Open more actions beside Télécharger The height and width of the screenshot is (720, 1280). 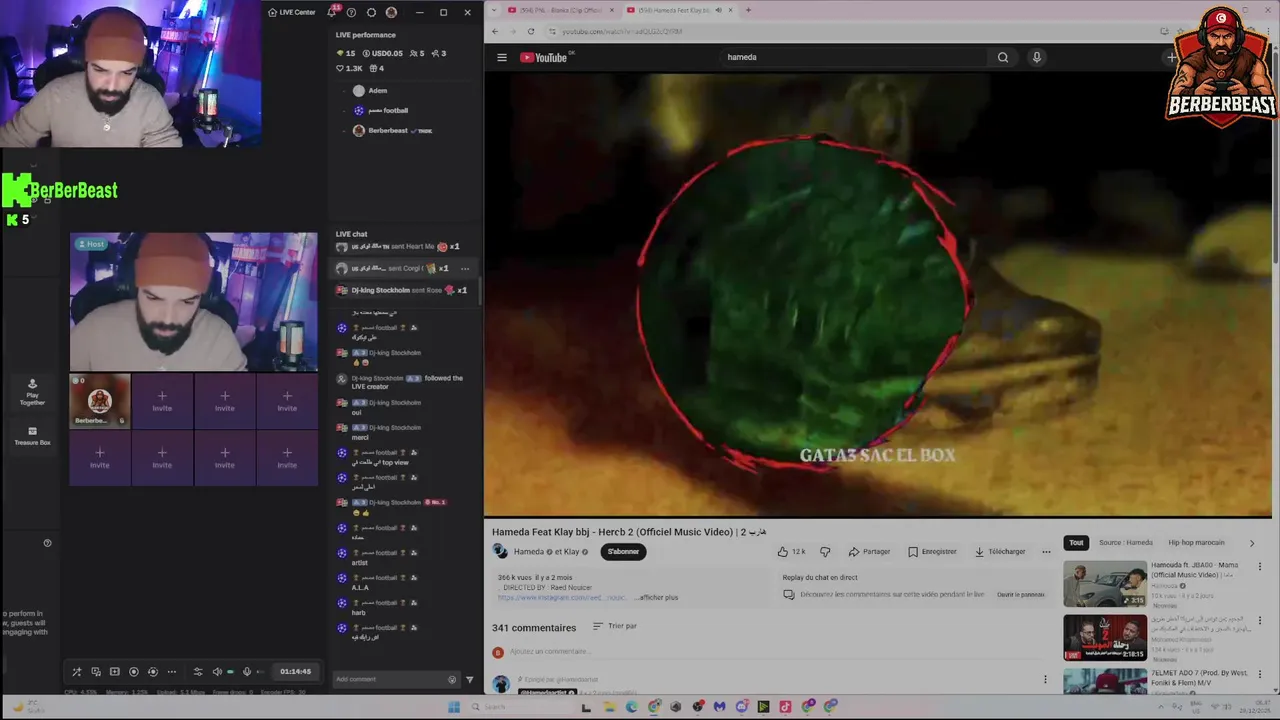point(1046,552)
